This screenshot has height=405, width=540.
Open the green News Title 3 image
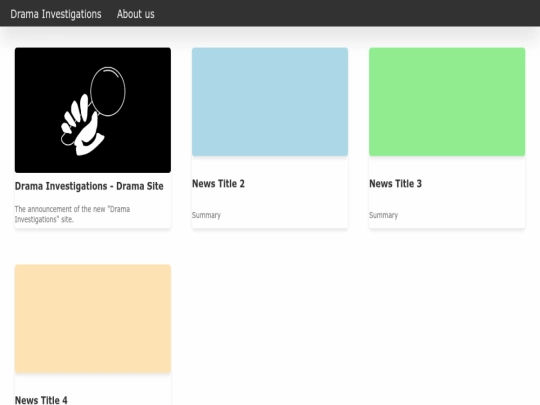447,102
